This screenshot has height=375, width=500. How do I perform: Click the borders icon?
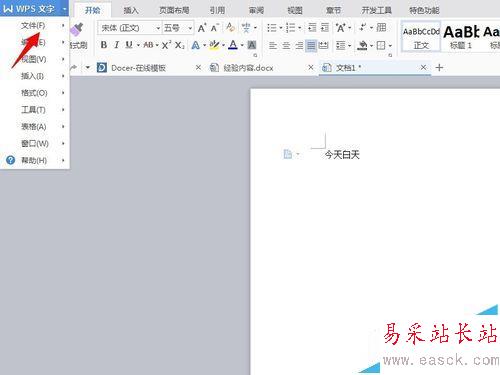click(x=381, y=45)
